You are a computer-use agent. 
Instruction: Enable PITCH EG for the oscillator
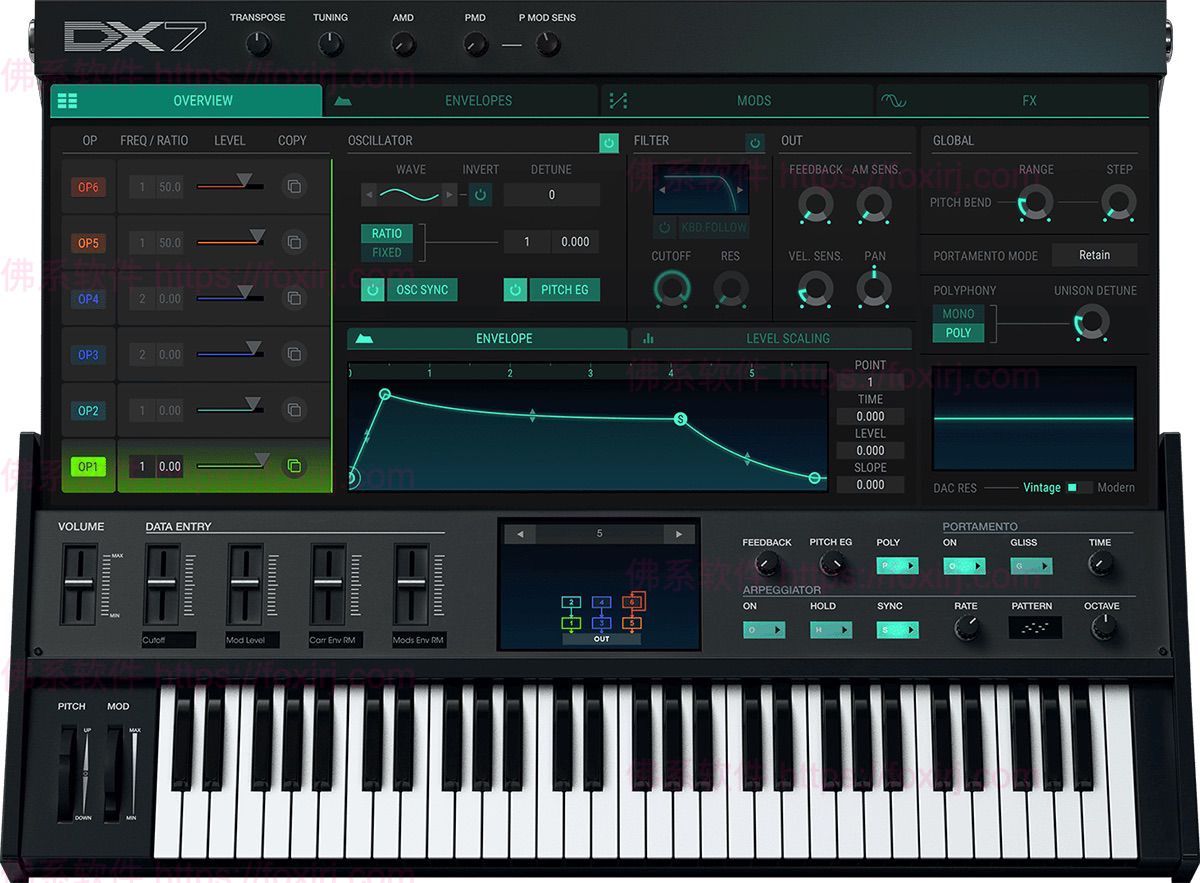514,288
